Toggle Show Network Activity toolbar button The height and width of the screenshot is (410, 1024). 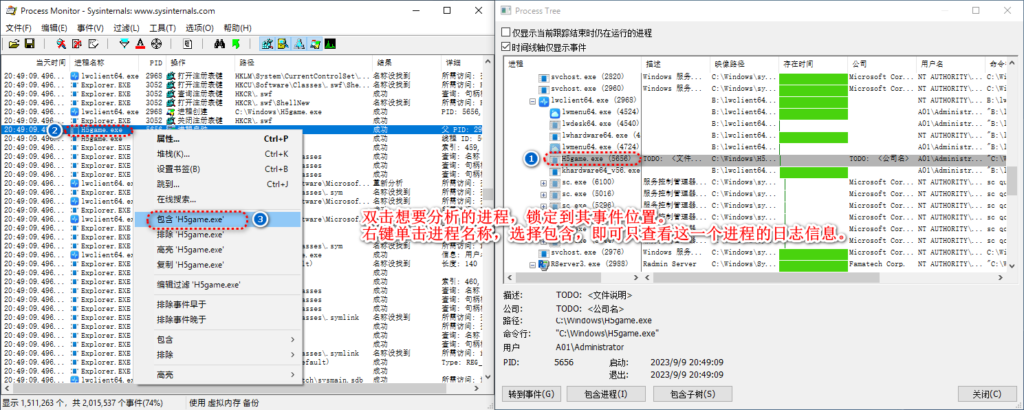pyautogui.click(x=298, y=44)
